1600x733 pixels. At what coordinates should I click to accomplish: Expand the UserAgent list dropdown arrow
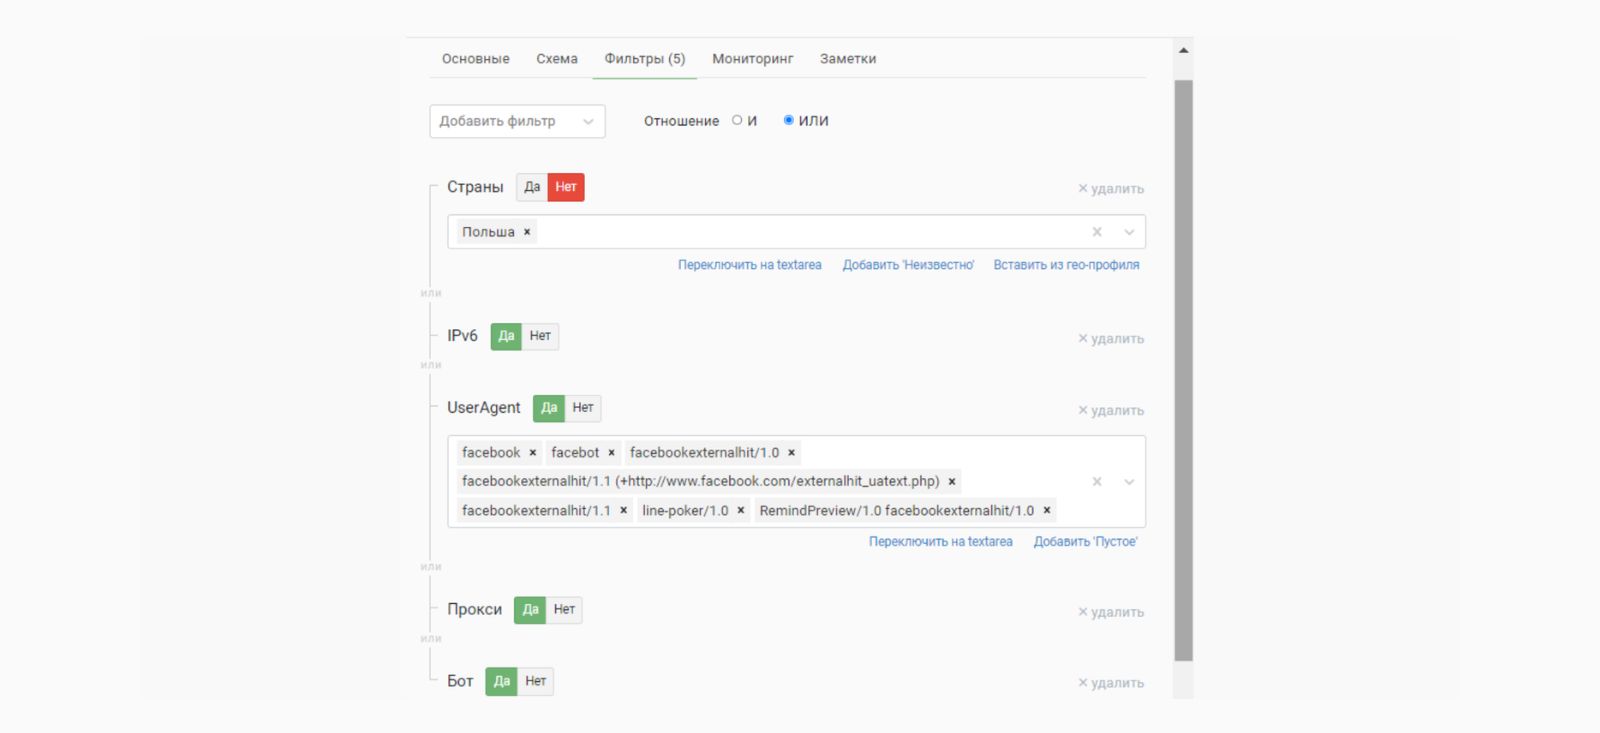click(1129, 482)
